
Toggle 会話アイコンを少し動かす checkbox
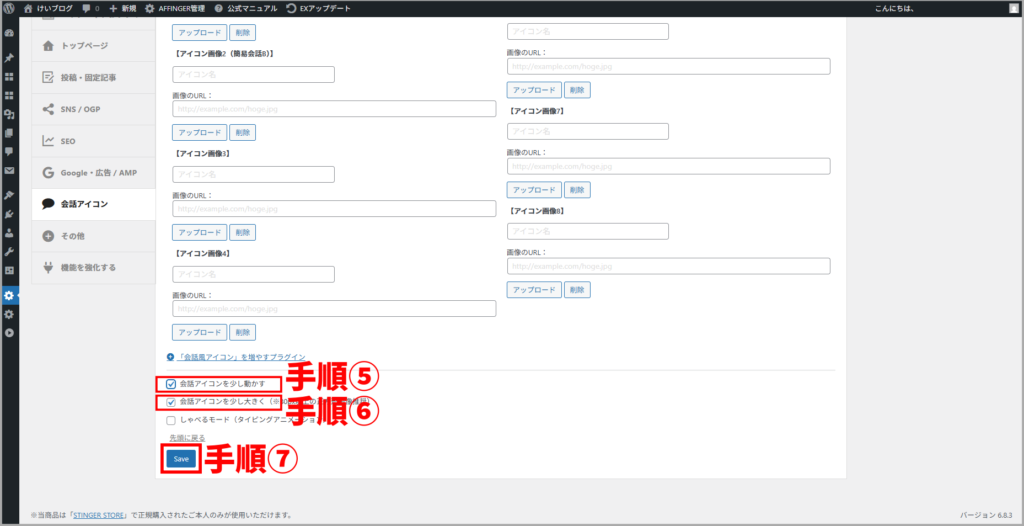(171, 384)
